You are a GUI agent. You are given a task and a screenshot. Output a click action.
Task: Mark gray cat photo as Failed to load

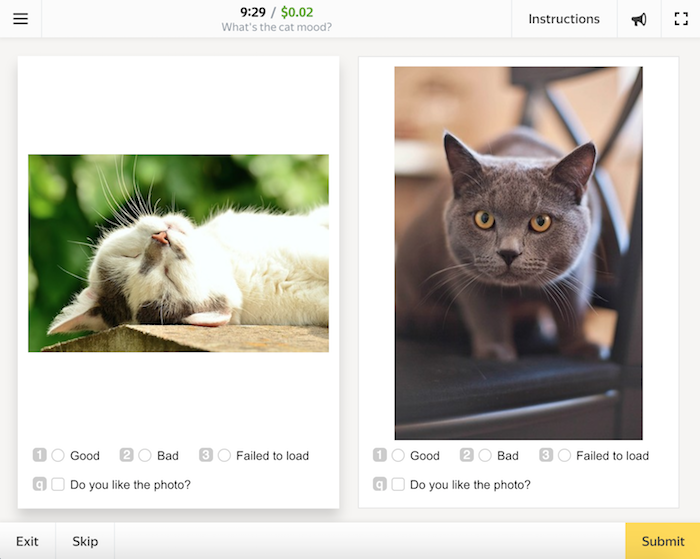point(564,455)
